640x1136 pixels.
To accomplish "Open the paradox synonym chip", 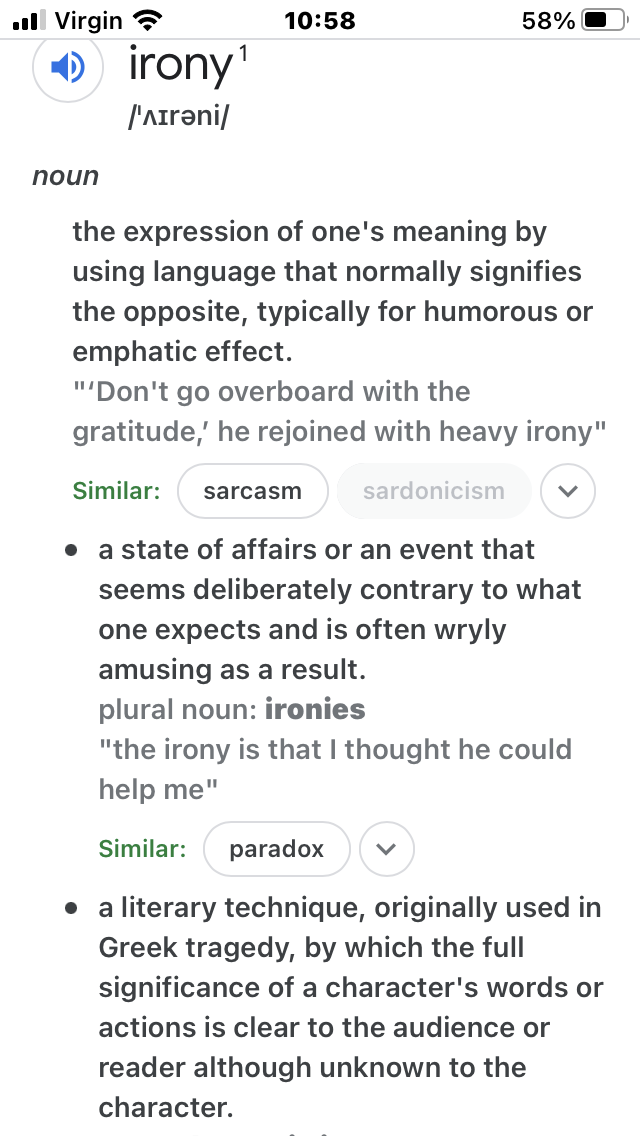I will (276, 849).
